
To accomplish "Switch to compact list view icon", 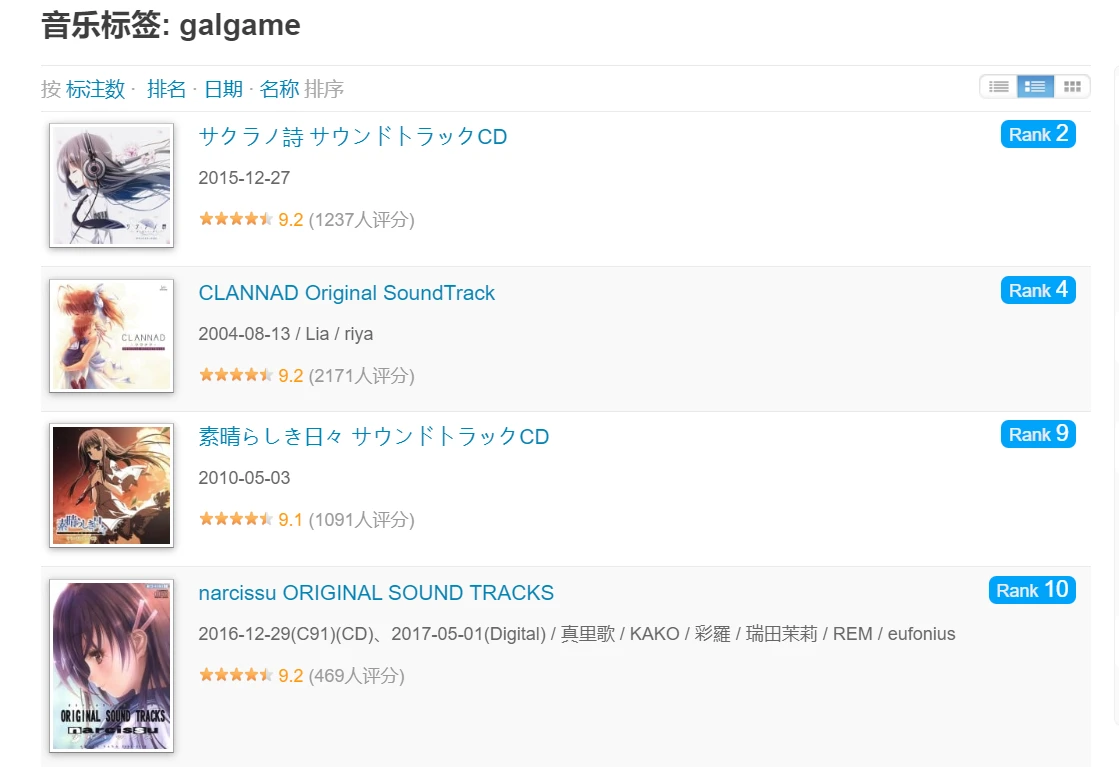I will click(x=998, y=87).
